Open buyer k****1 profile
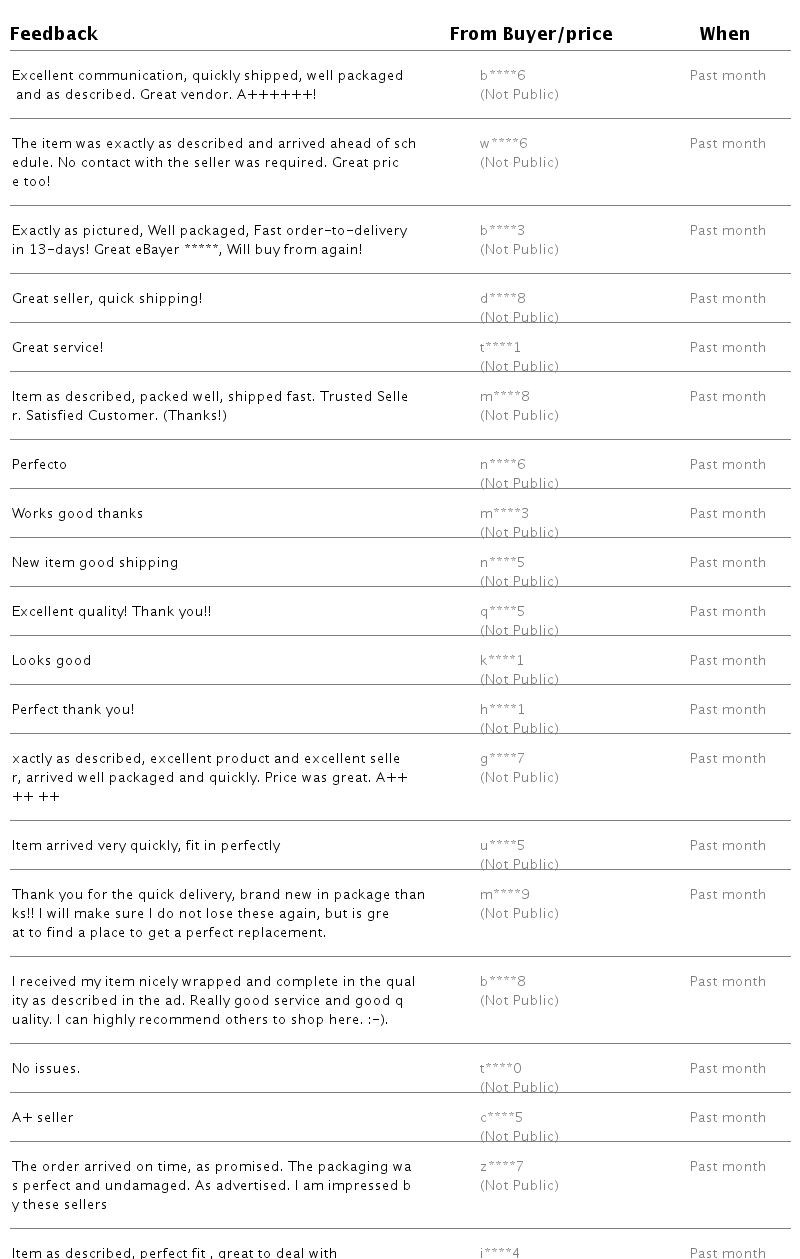 point(502,660)
